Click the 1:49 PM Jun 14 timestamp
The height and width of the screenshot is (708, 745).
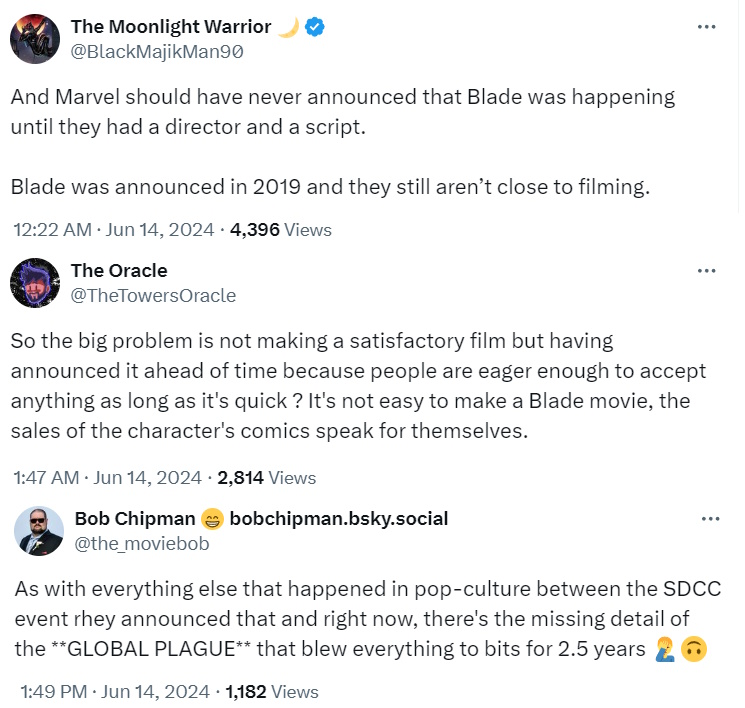coord(115,689)
